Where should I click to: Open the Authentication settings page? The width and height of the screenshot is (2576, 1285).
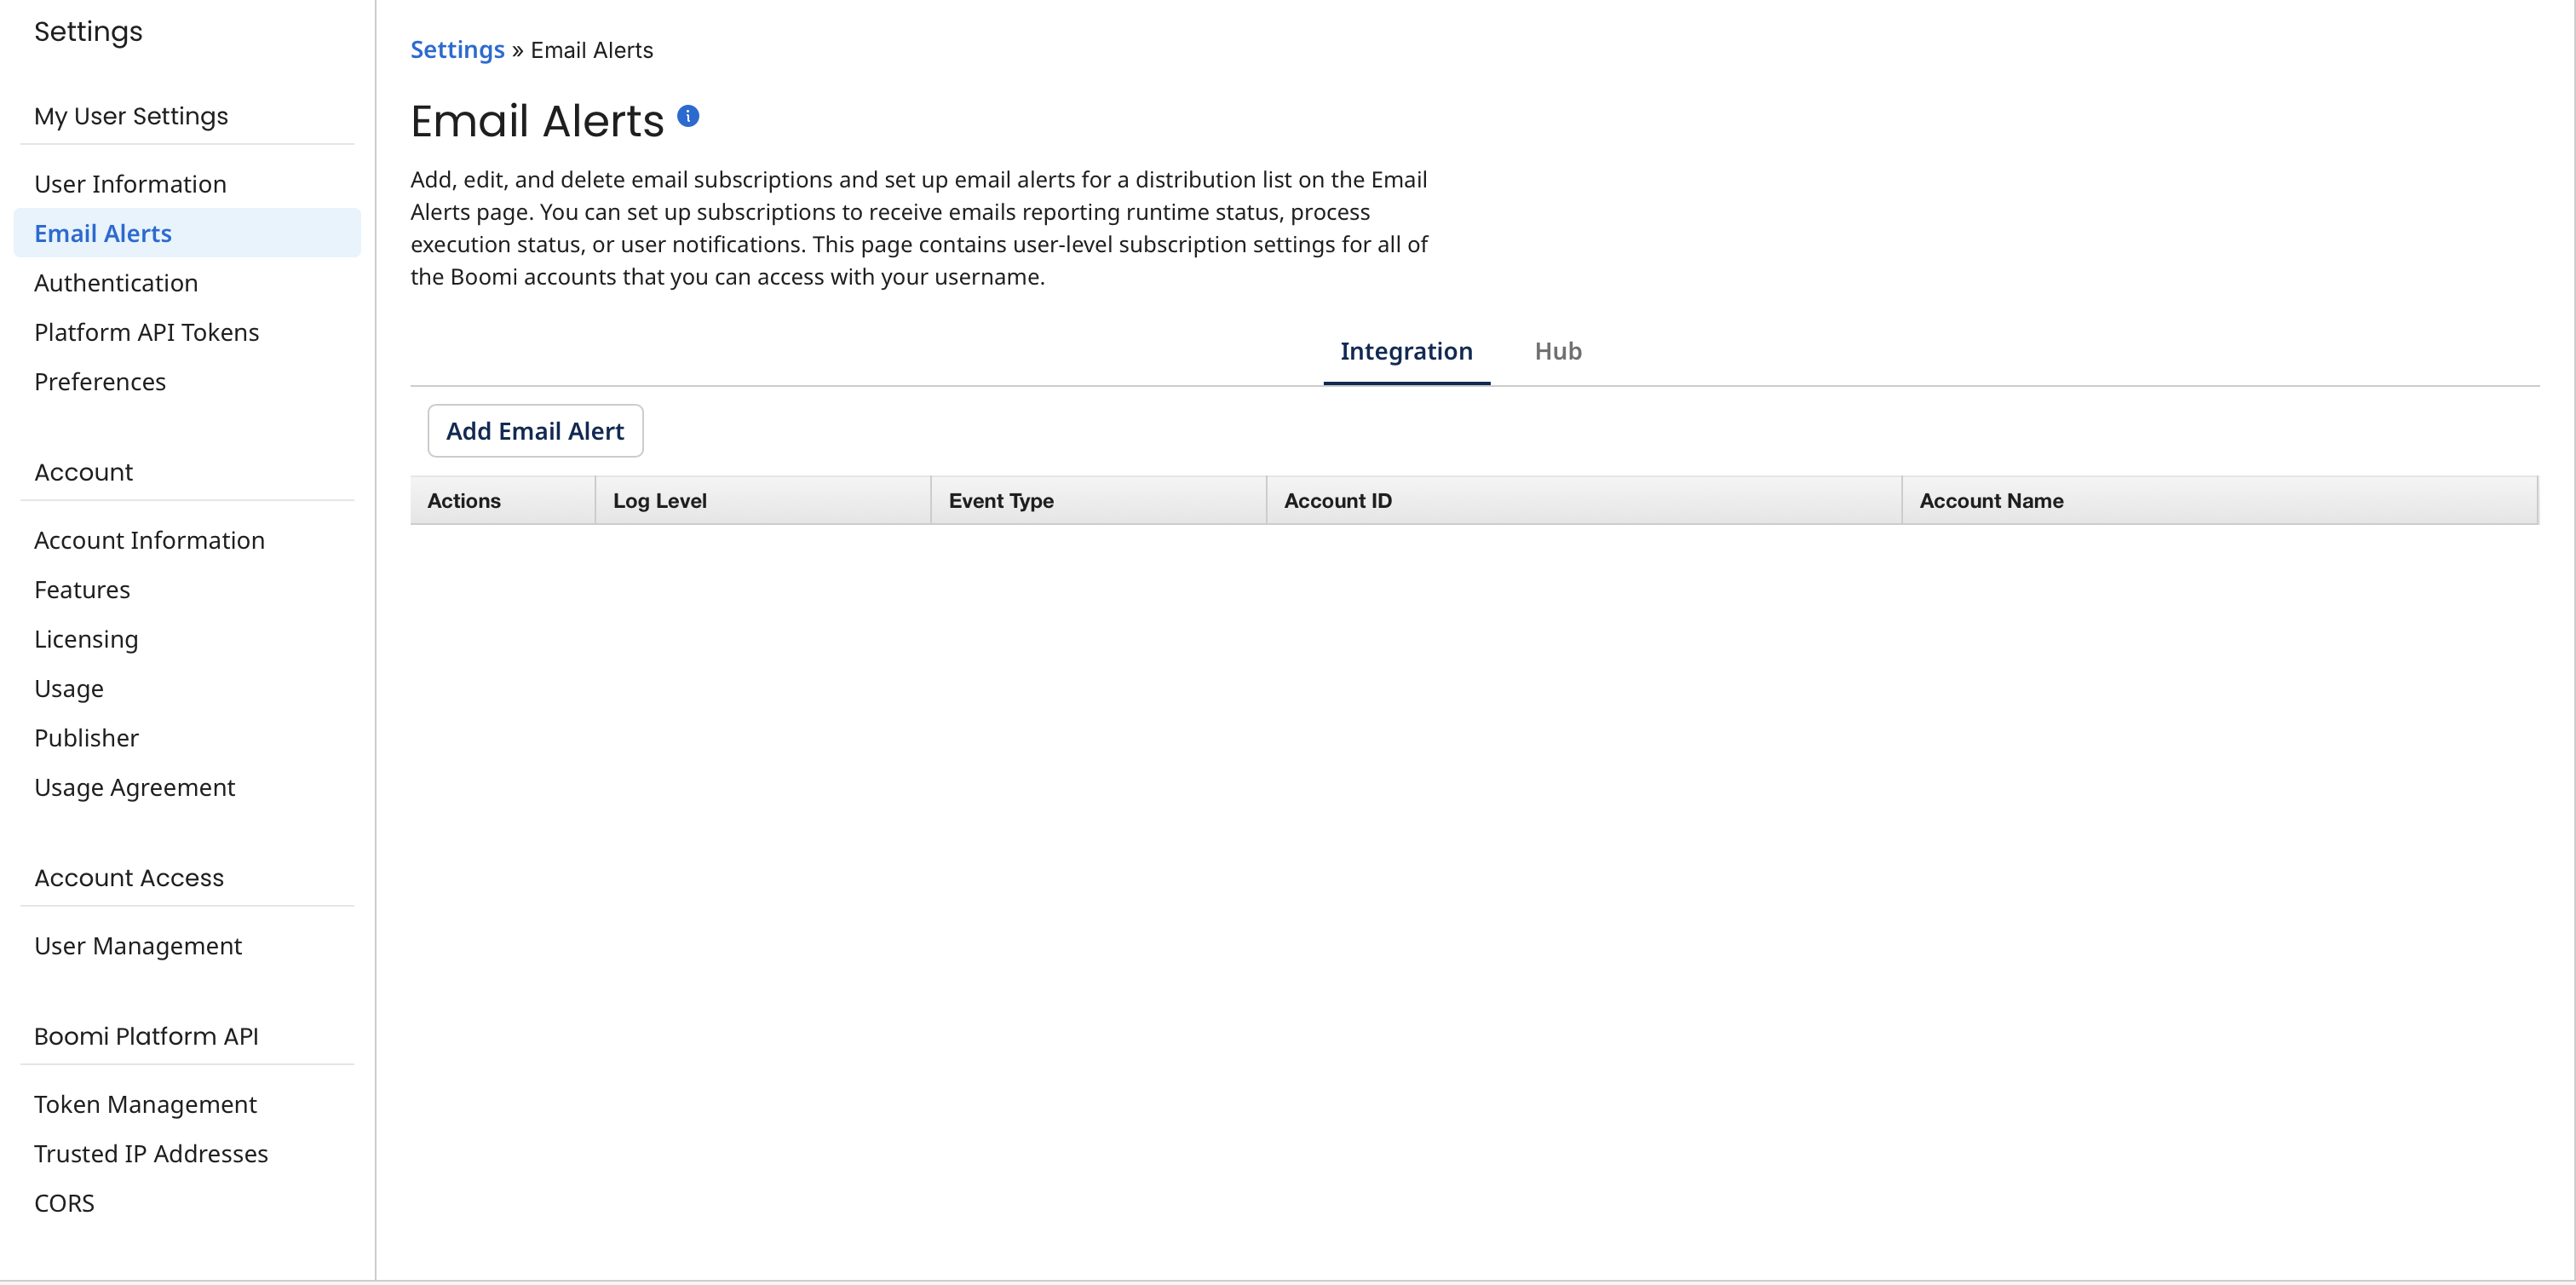[115, 283]
